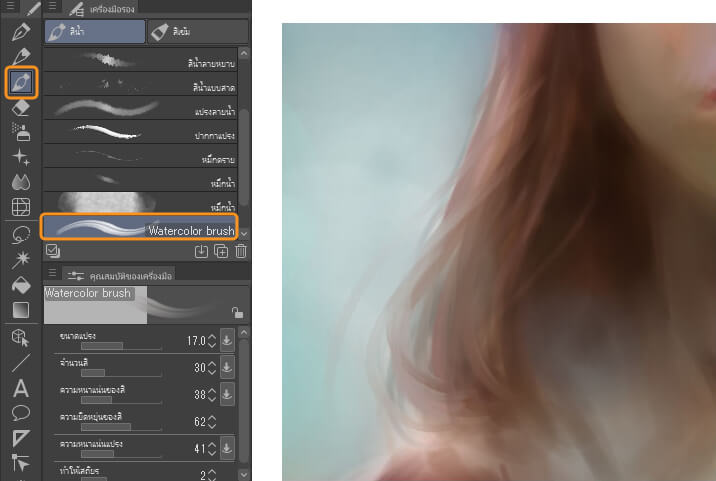Select the แปรงลายน้ำ brush in list

point(139,108)
